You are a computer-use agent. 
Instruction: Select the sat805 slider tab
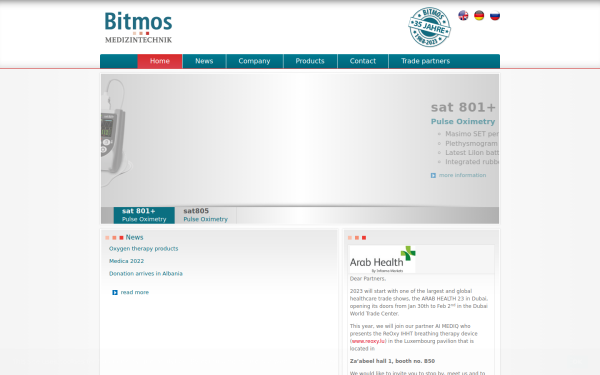[206, 215]
